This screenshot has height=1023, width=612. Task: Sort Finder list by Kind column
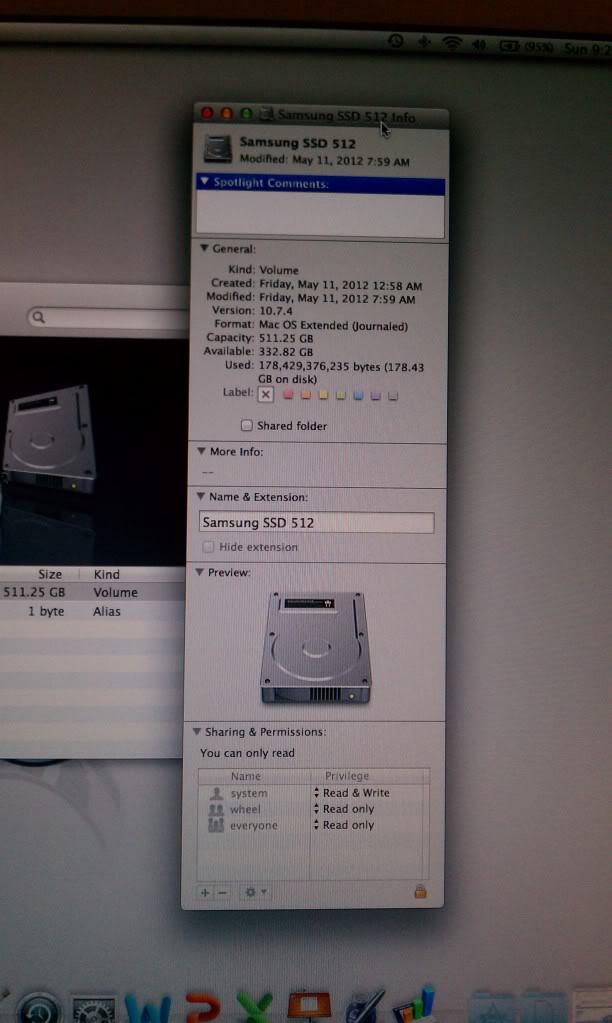pyautogui.click(x=106, y=574)
